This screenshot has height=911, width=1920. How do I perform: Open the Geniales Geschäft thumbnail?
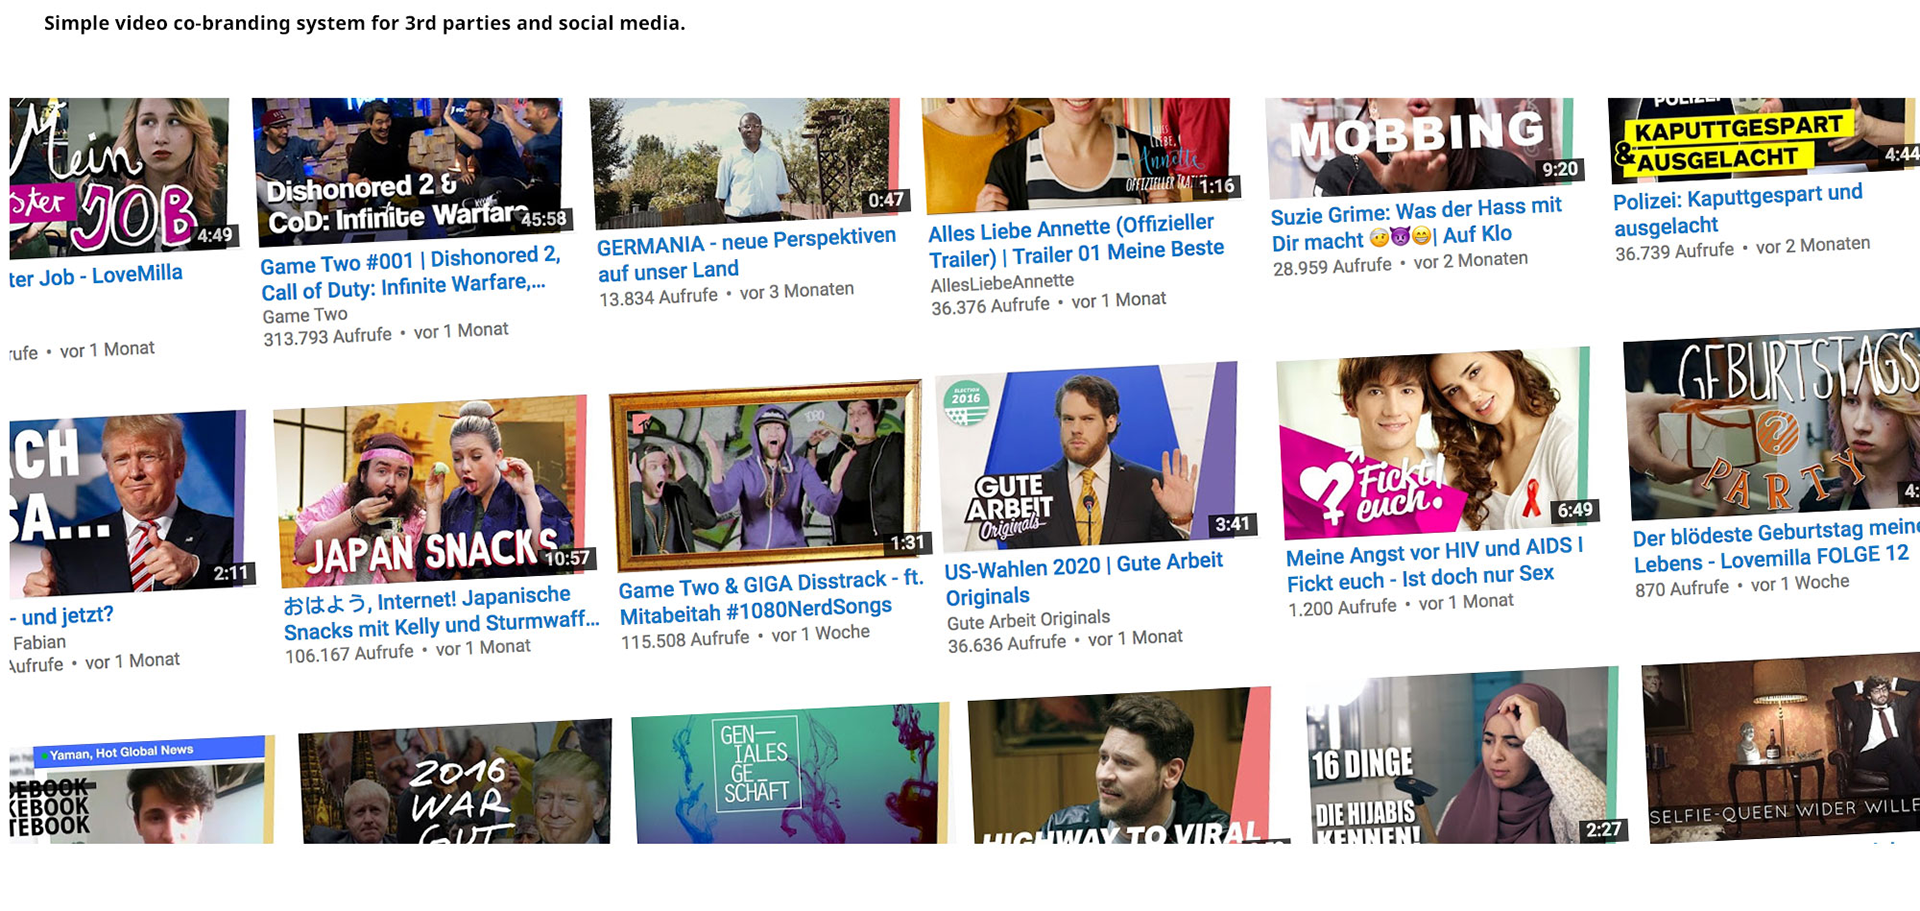(x=790, y=774)
